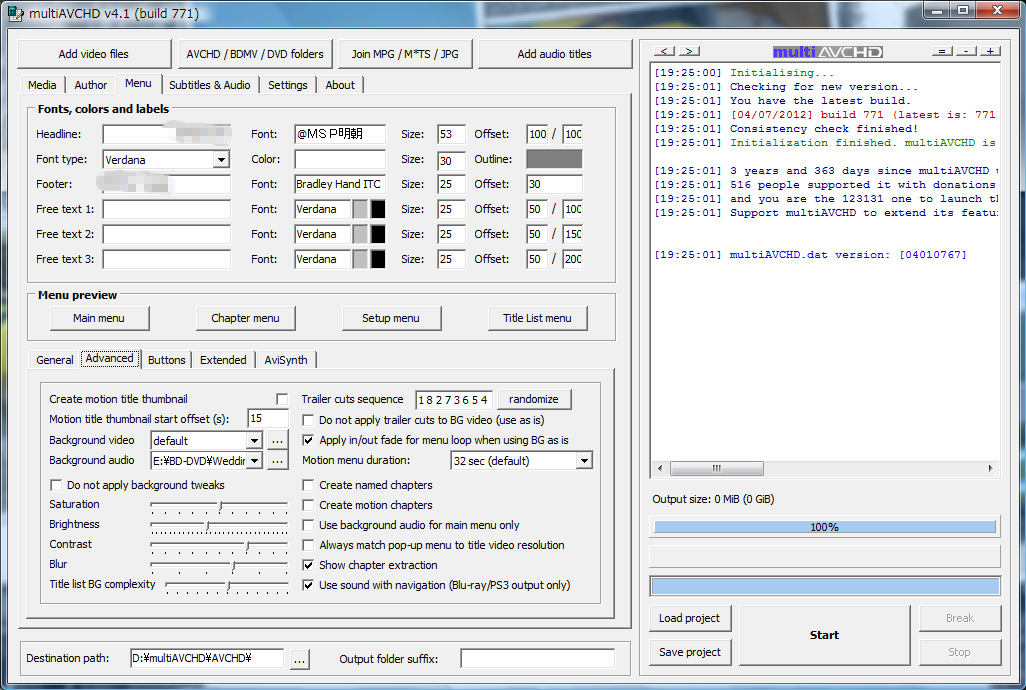Enable Do not apply trailer cuts option
Screen dimensions: 1026x690
(x=308, y=420)
